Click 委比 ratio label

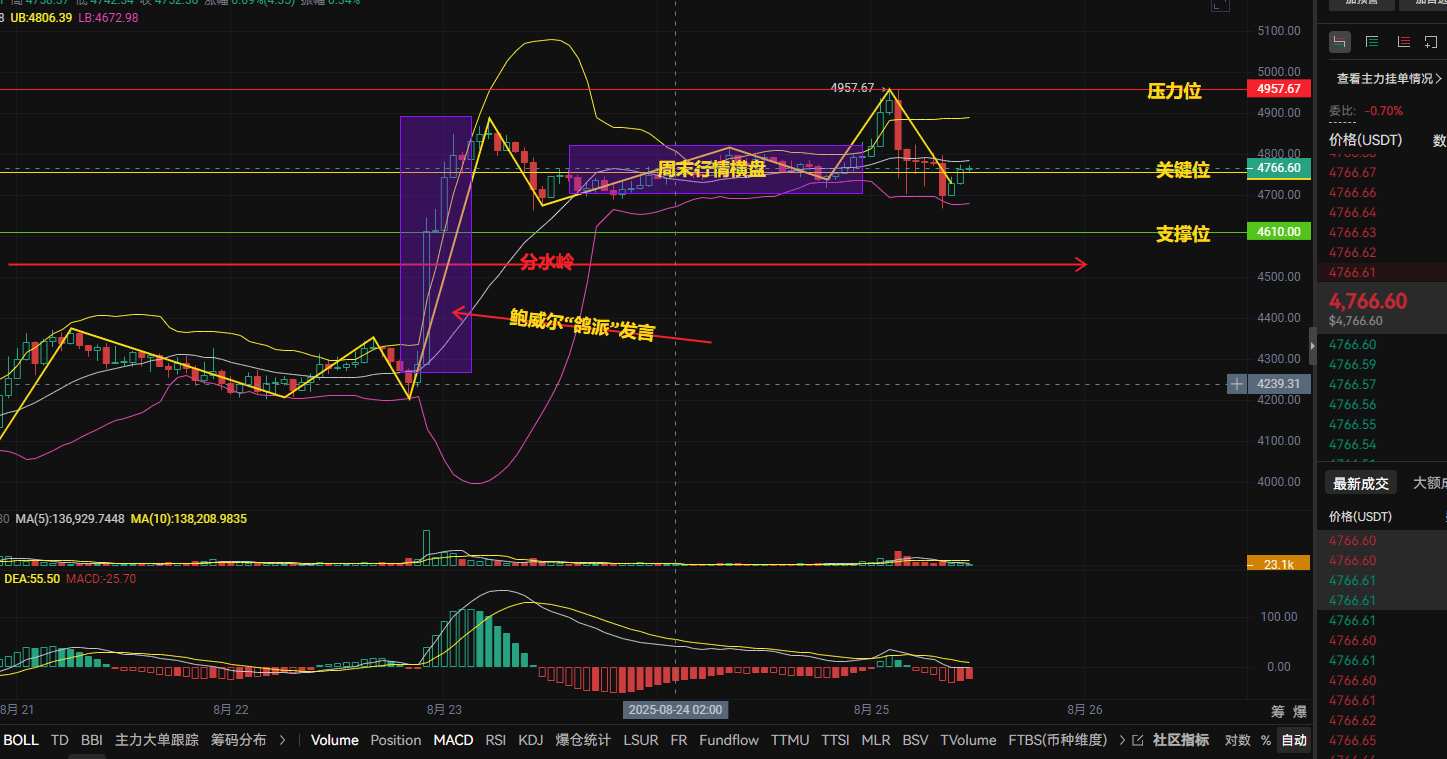click(x=1344, y=111)
